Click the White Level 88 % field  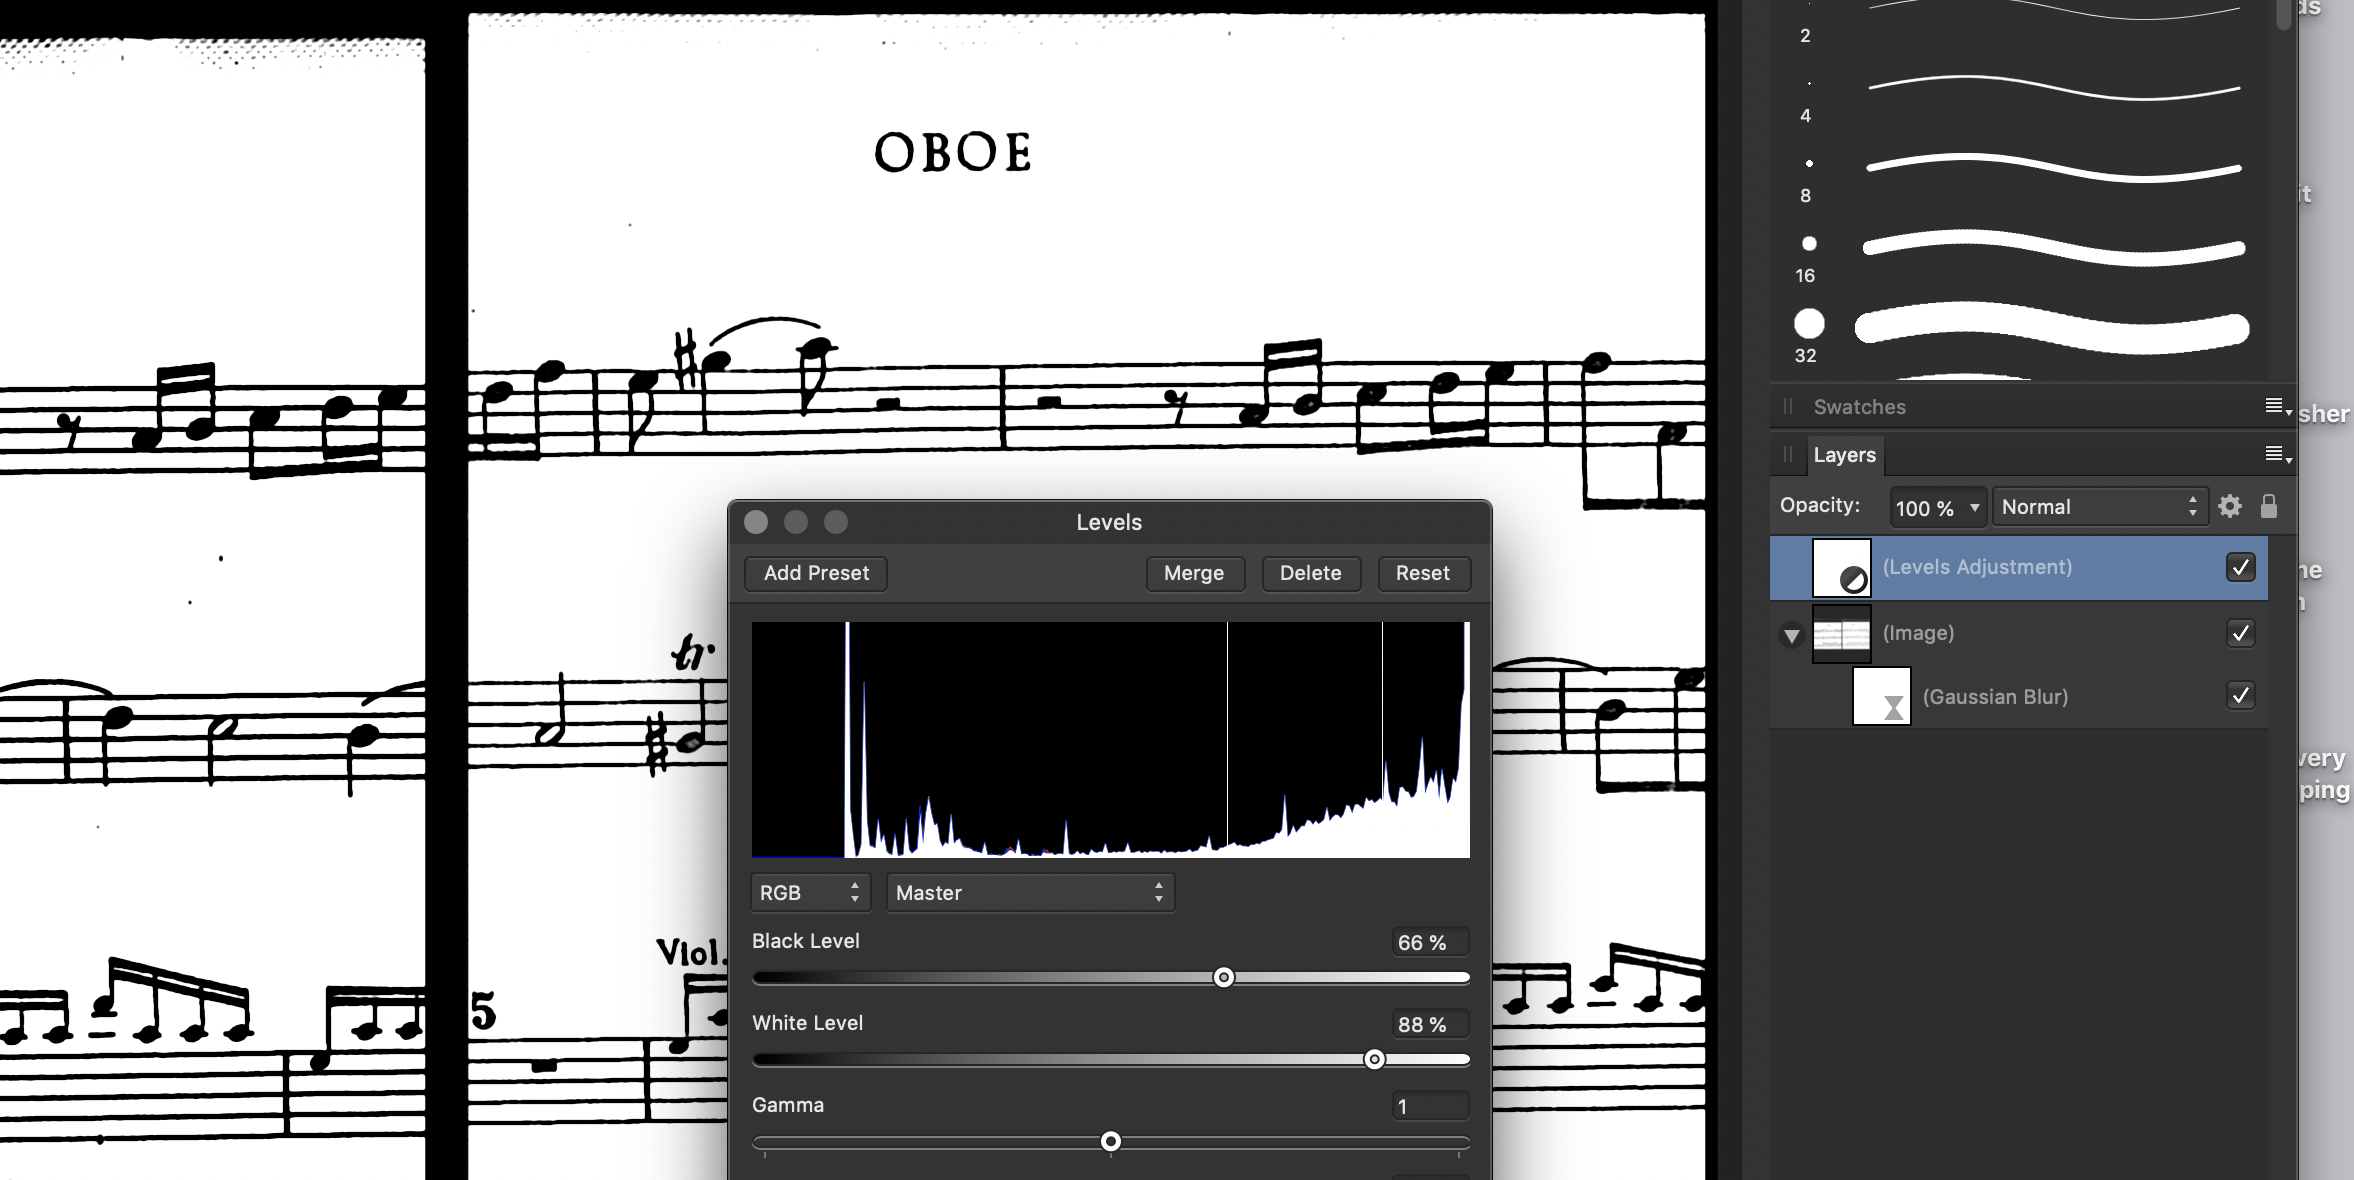1430,1024
